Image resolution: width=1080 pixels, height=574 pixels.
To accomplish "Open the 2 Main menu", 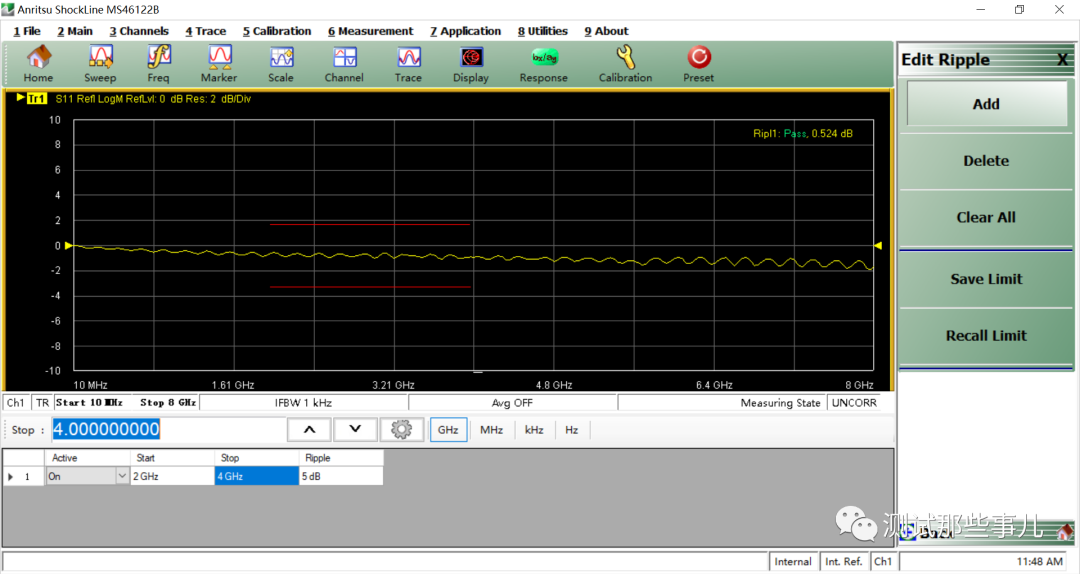I will pos(75,31).
